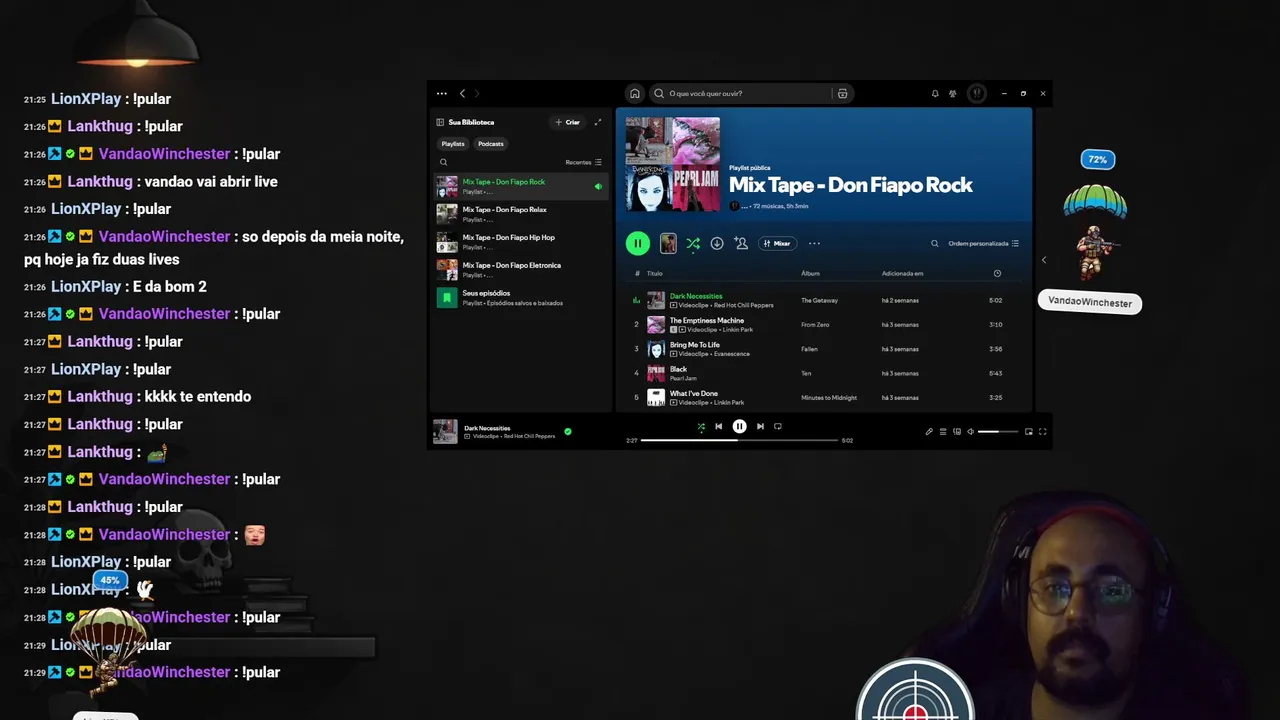1280x720 pixels.
Task: Download the playlist with the arrow icon
Action: [717, 243]
